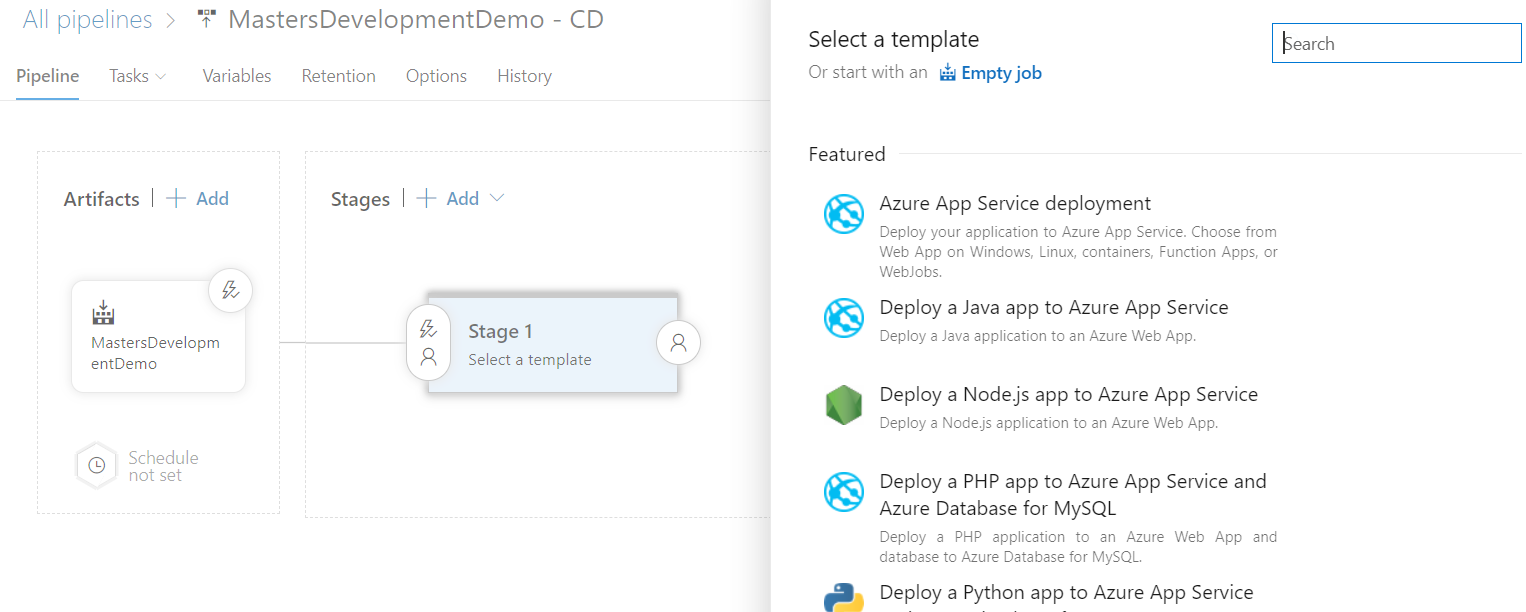Open the History tab
Viewport: 1526px width, 612px height.
pos(524,76)
